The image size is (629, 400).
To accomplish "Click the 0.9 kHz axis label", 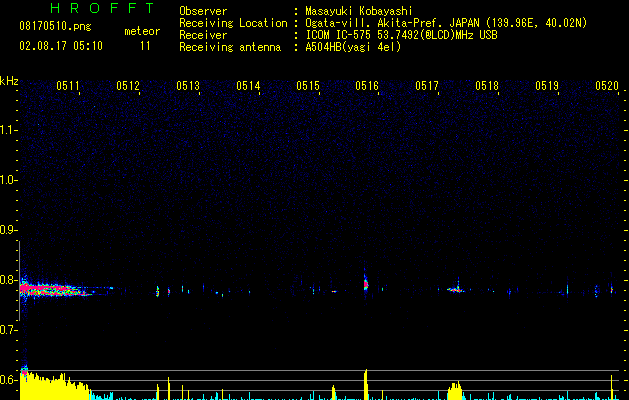I will (x=9, y=230).
